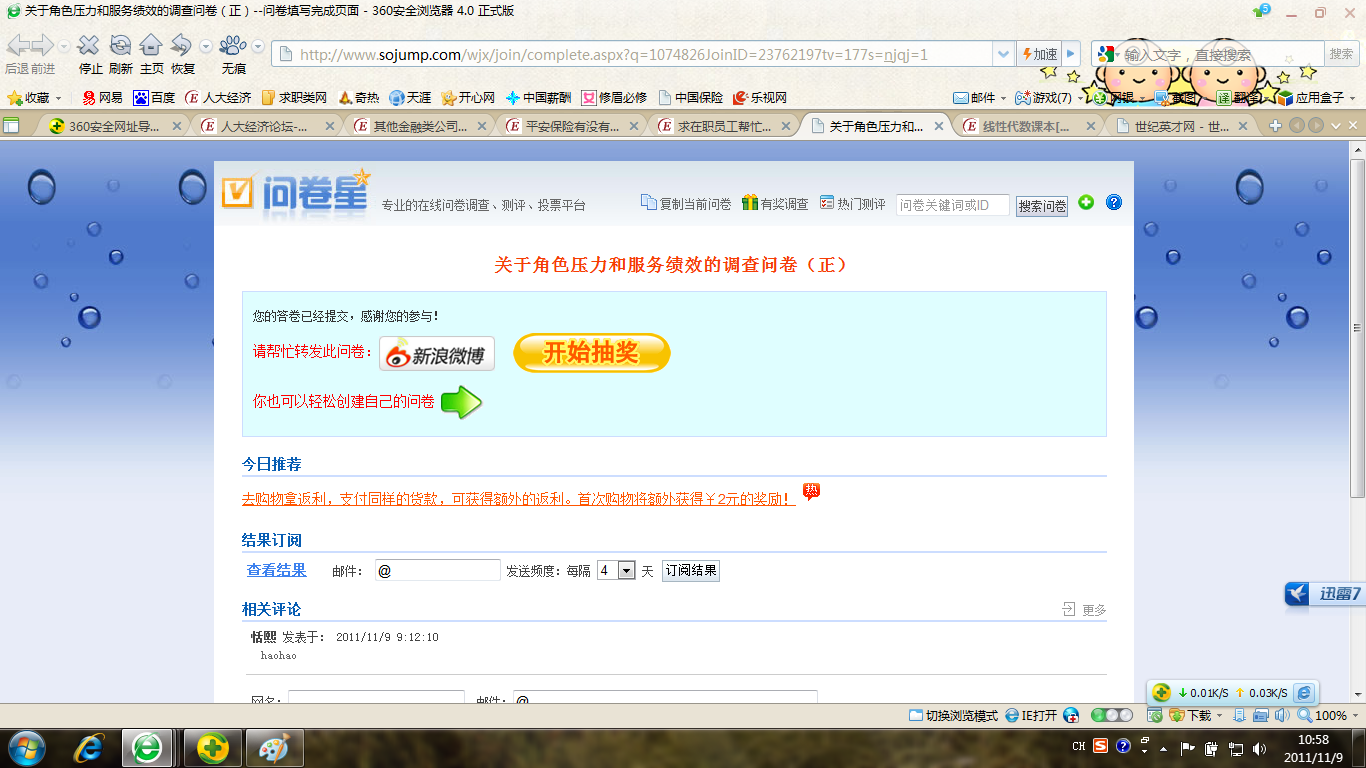Viewport: 1366px width, 768px height.
Task: Open the zoom 100% dropdown arrow
Action: (x=1353, y=716)
